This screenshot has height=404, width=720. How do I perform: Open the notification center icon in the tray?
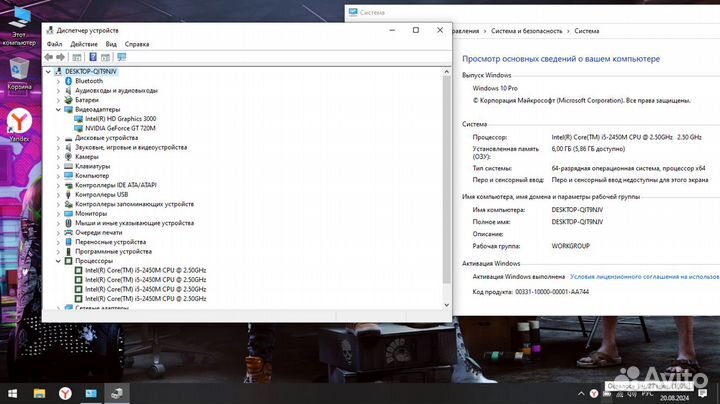pos(703,393)
